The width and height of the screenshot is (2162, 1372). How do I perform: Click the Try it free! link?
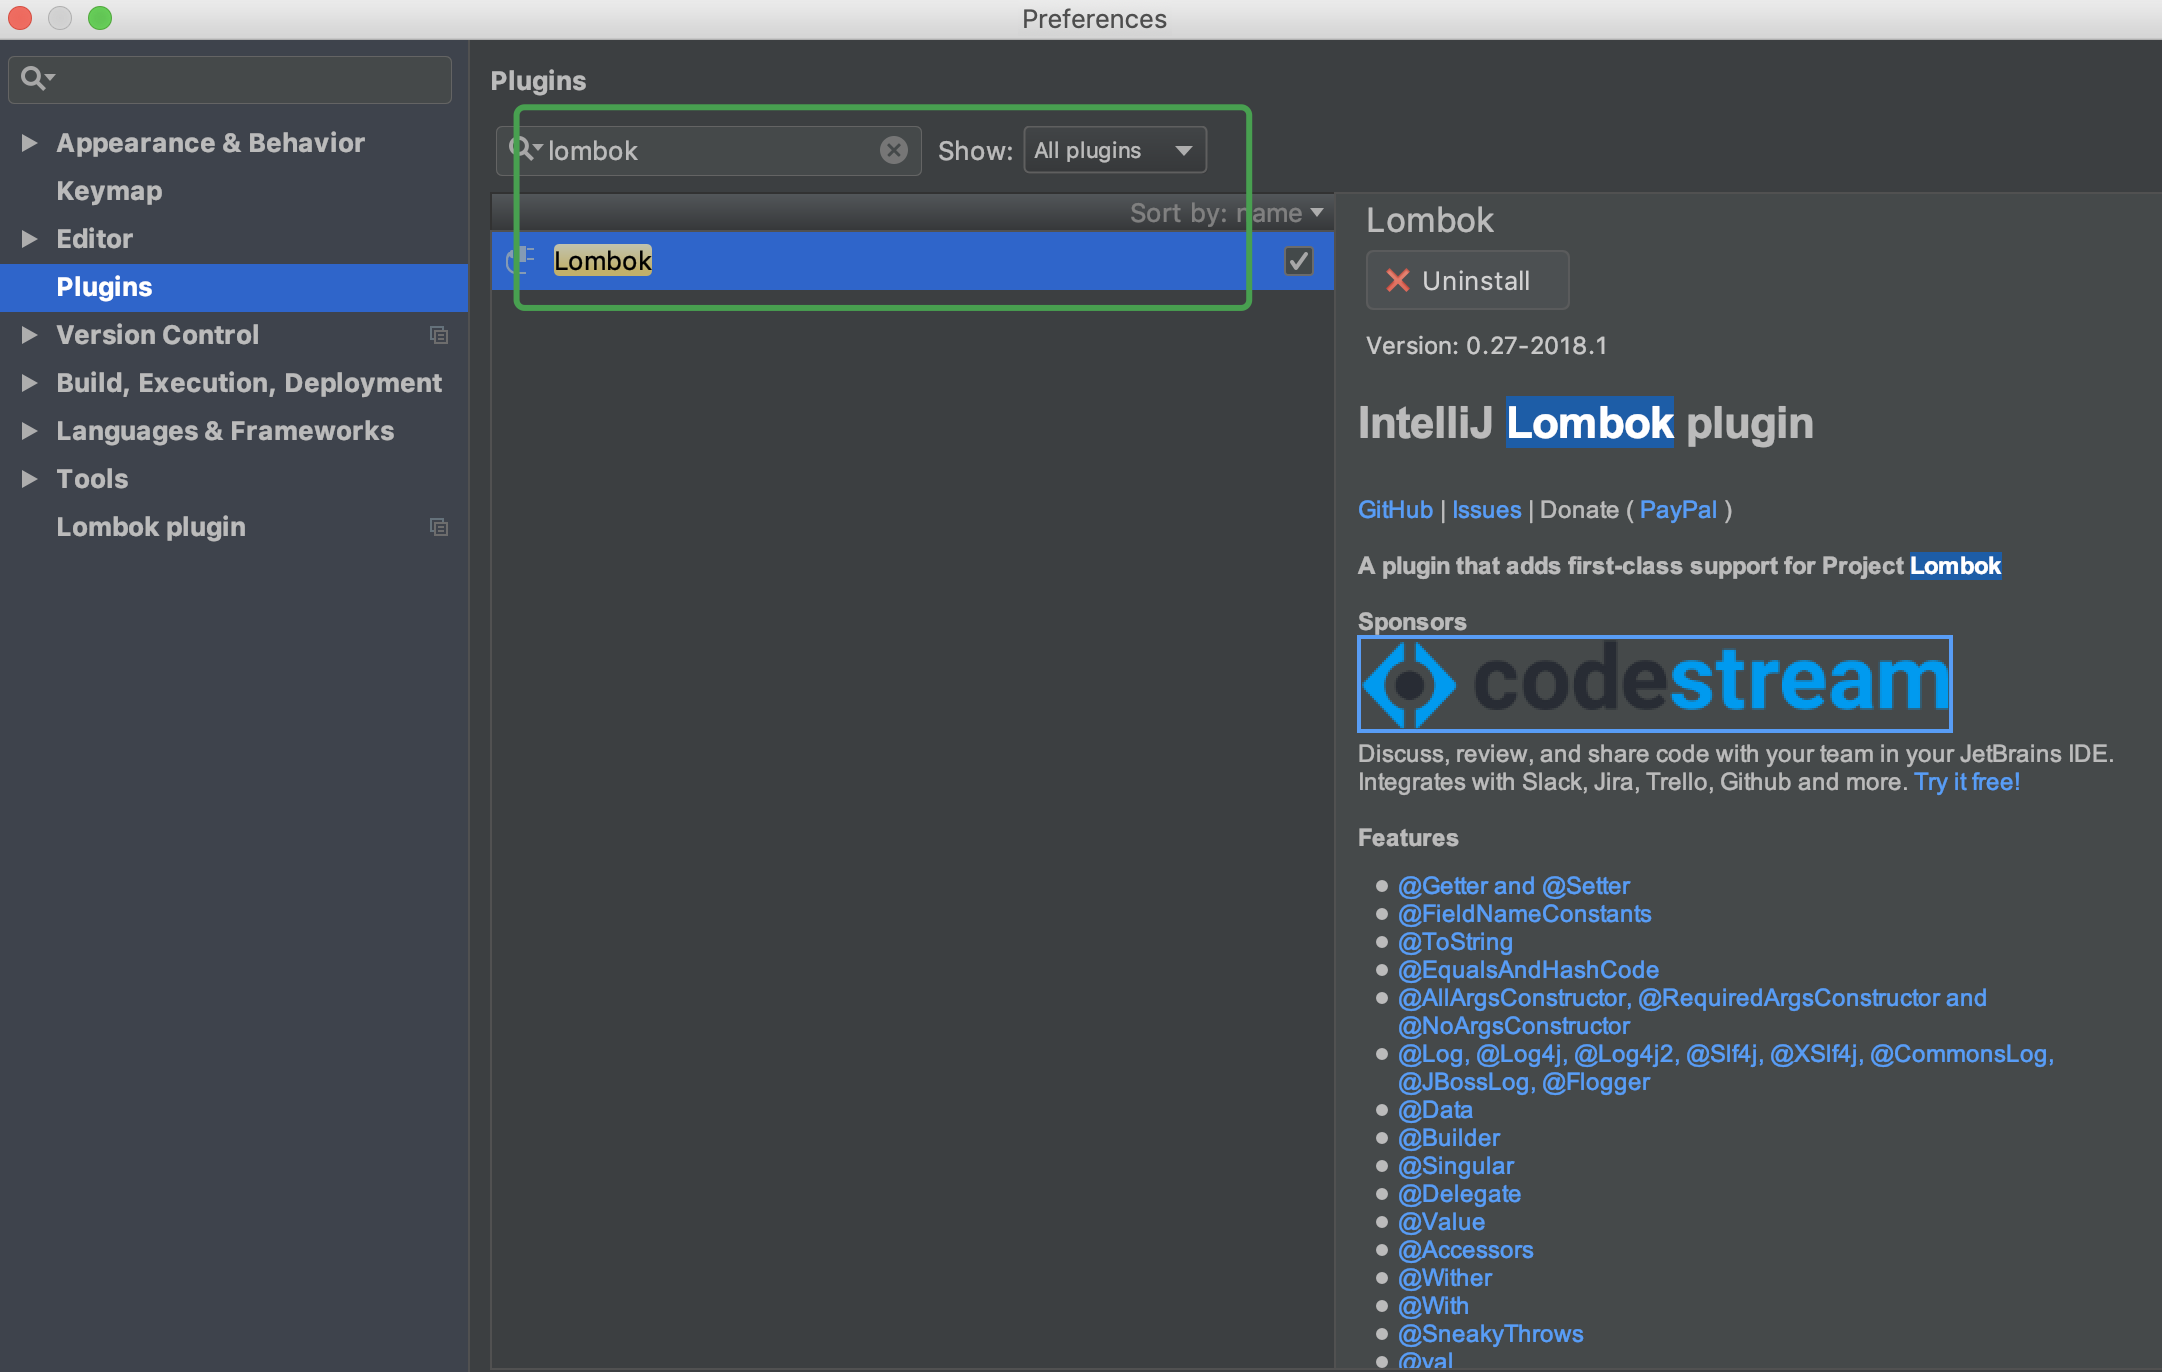pos(1966,782)
